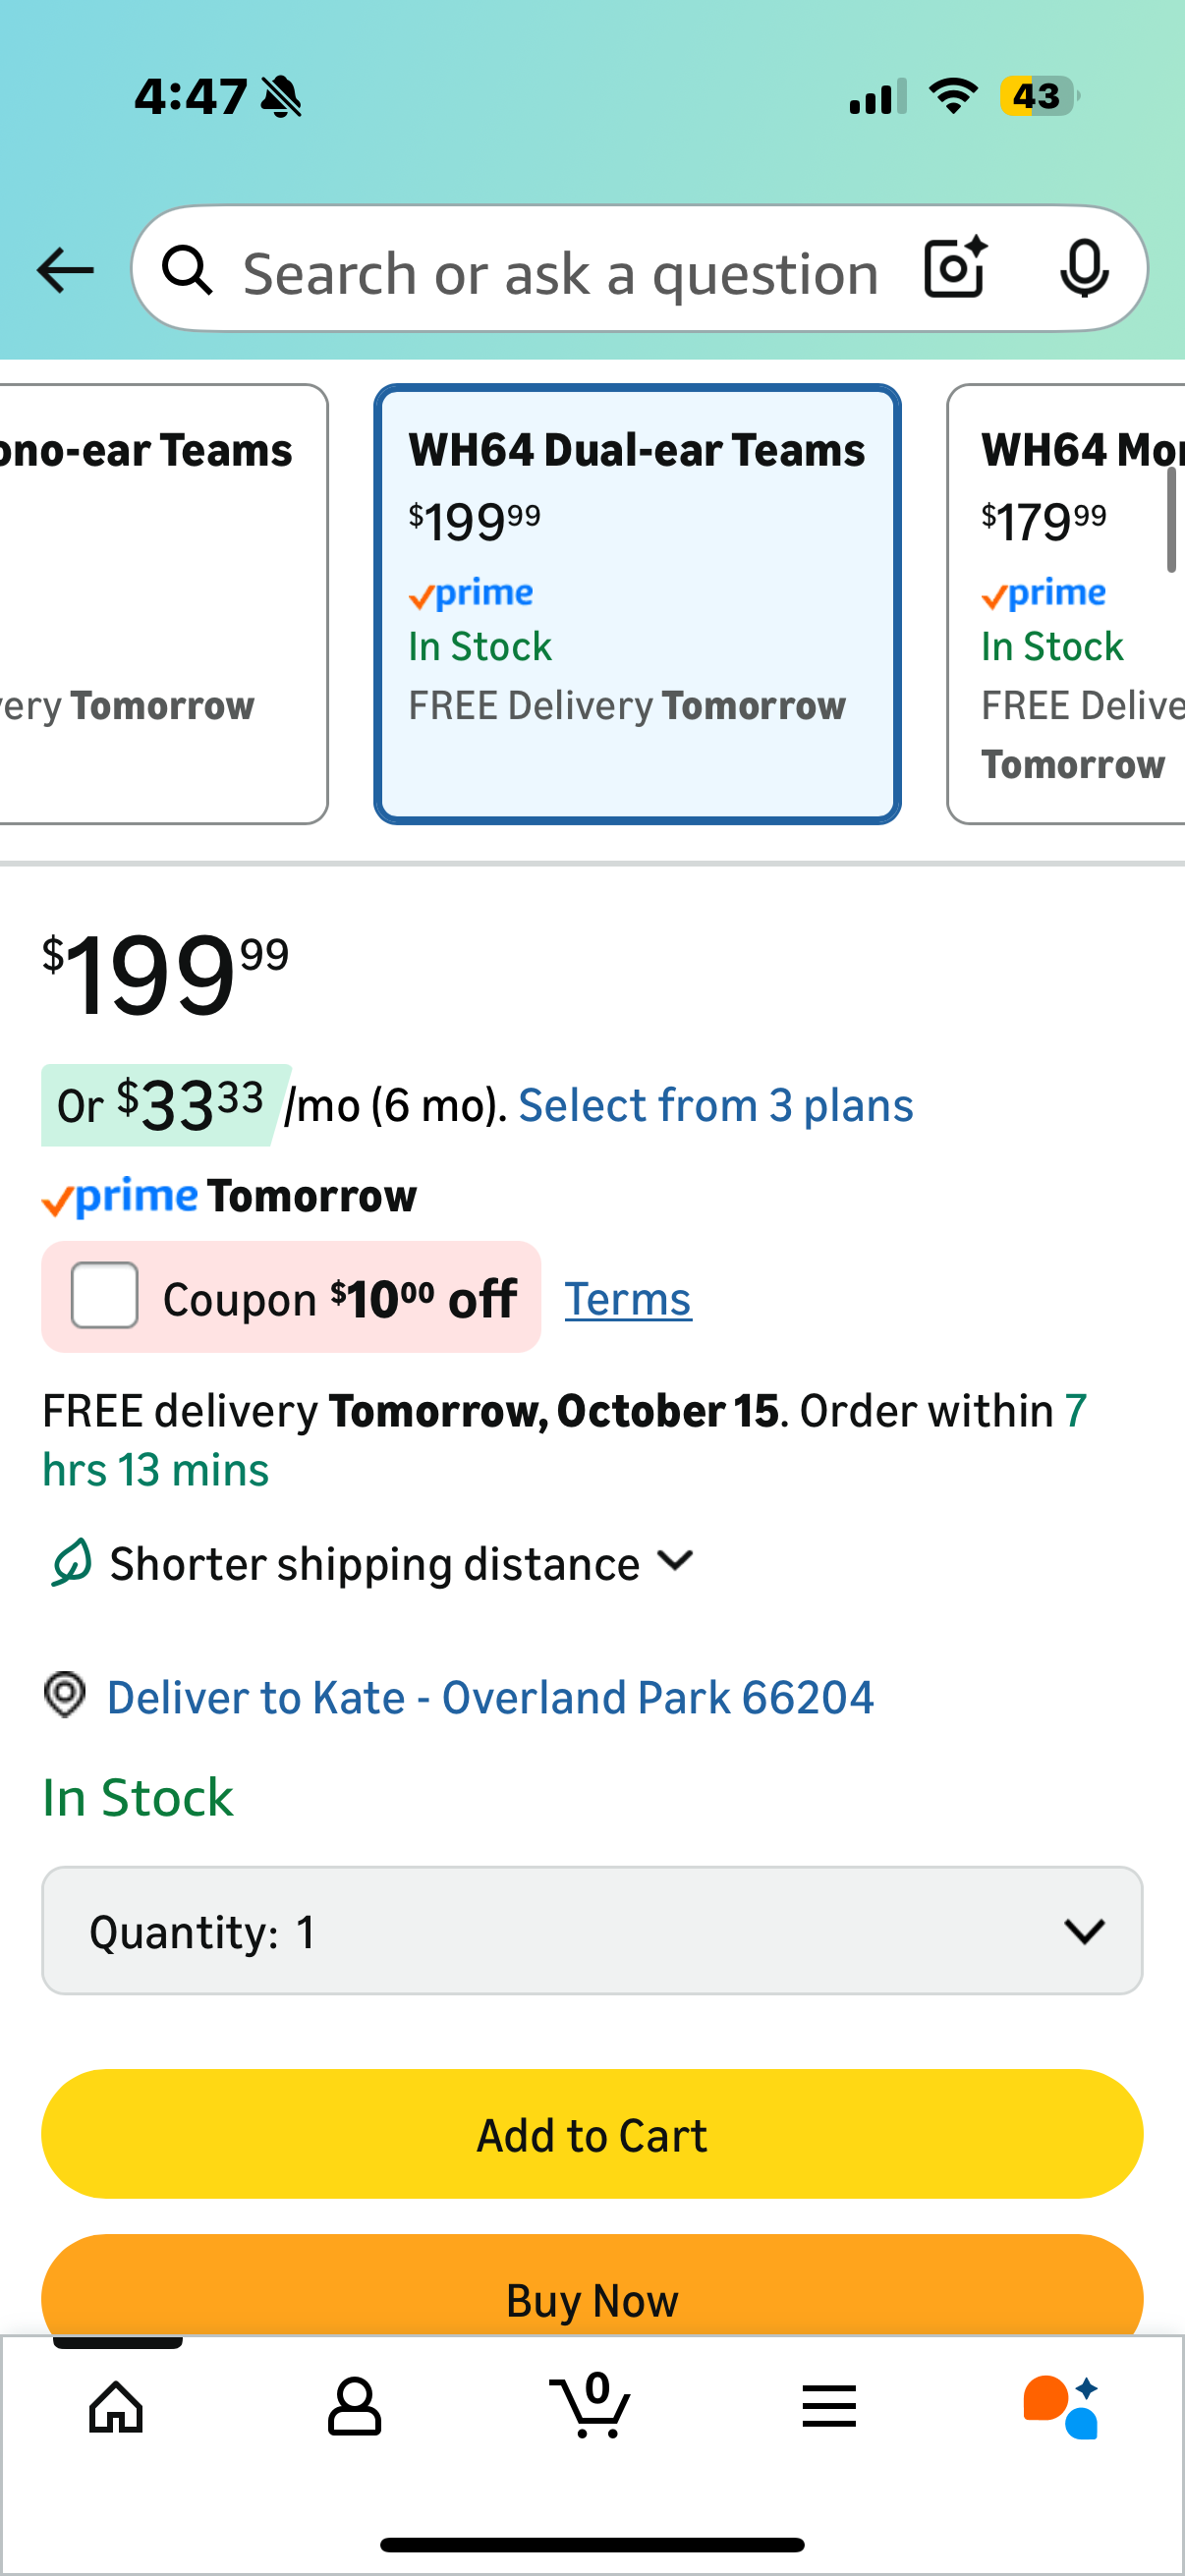
Task: Launch the Rufus AI assistant icon
Action: [x=1062, y=2406]
